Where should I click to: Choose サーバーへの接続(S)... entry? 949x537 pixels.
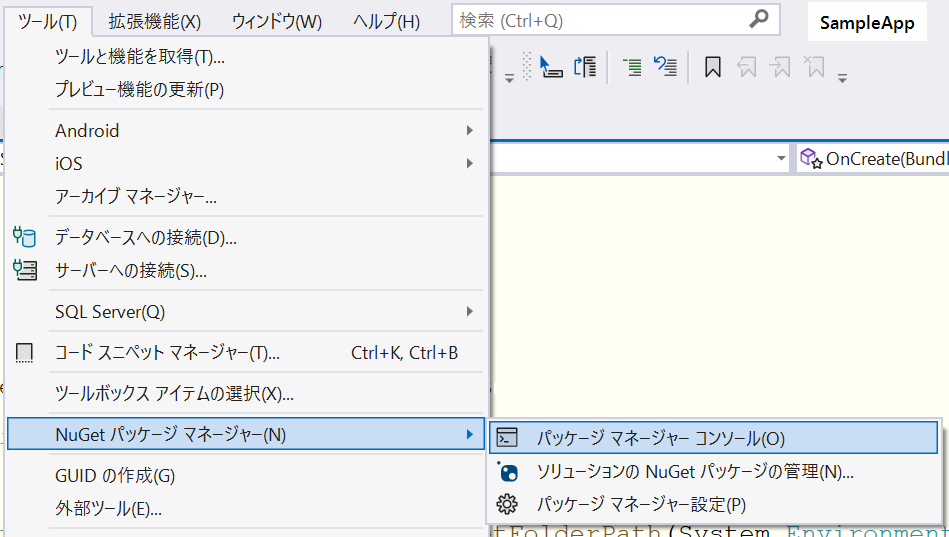[x=245, y=269]
